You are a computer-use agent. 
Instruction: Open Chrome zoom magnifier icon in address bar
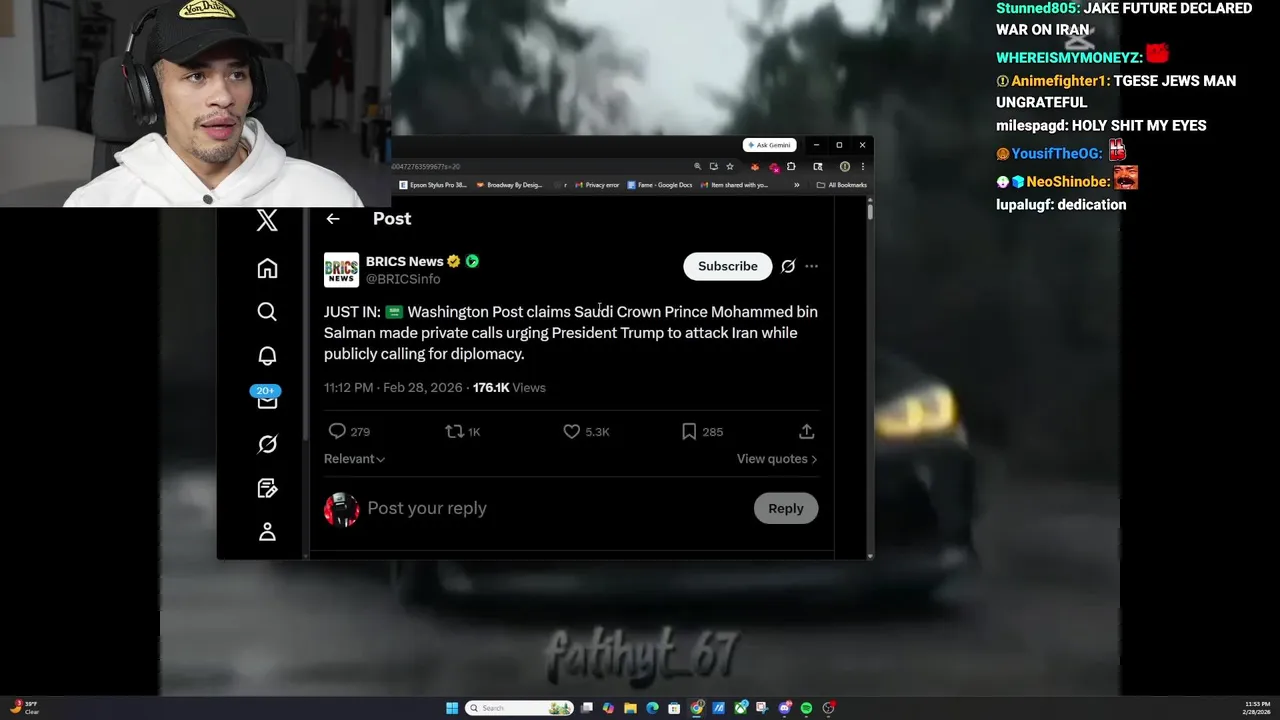point(697,166)
